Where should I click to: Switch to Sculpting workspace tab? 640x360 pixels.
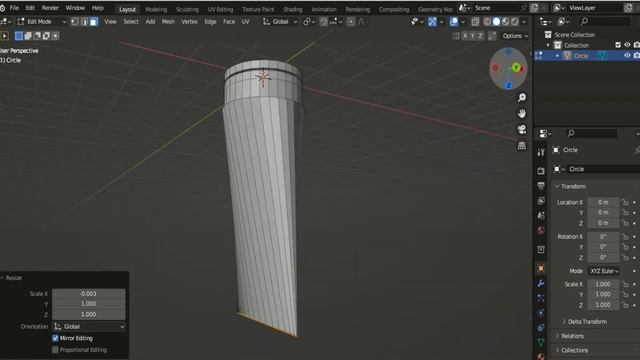[x=187, y=9]
